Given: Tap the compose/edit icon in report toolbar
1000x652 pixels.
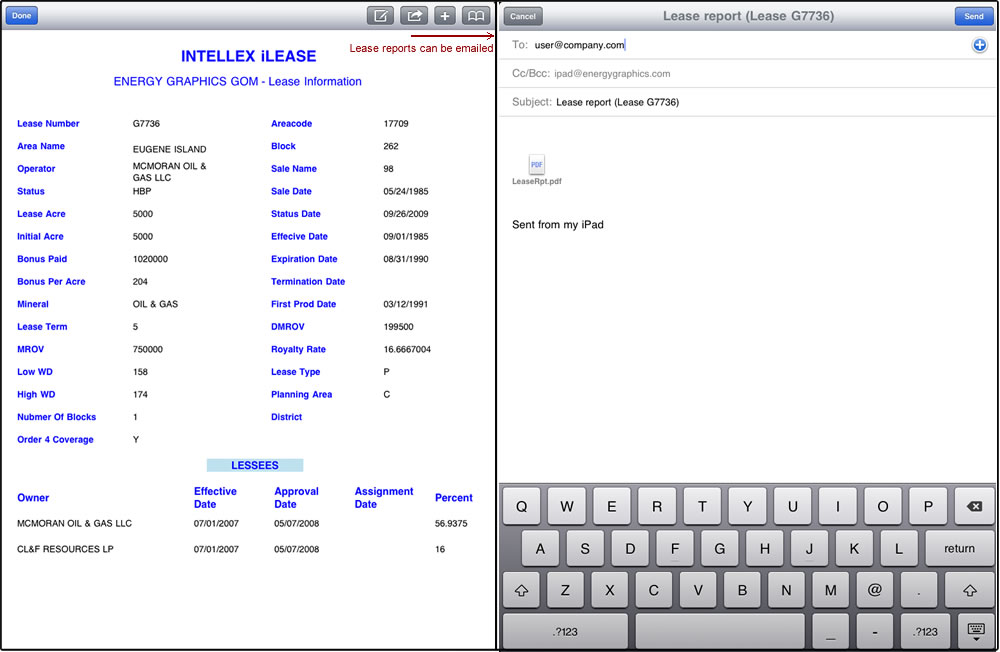Looking at the screenshot, I should [380, 15].
